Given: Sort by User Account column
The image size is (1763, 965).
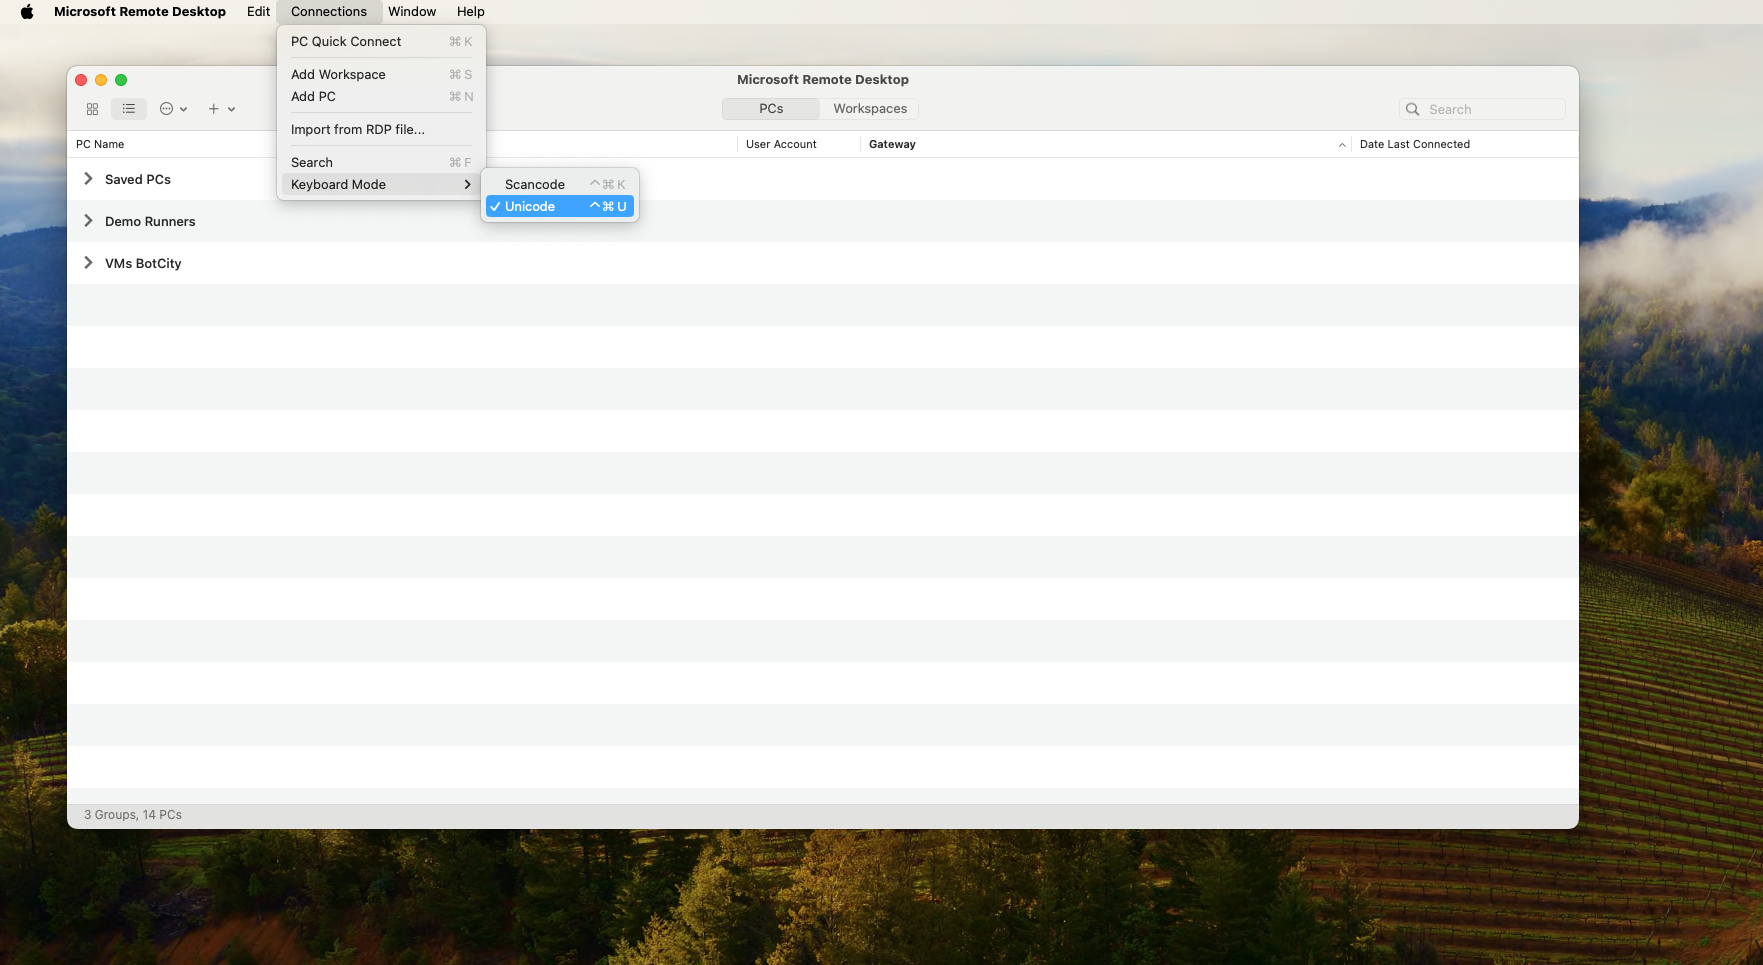Looking at the screenshot, I should click(x=781, y=144).
